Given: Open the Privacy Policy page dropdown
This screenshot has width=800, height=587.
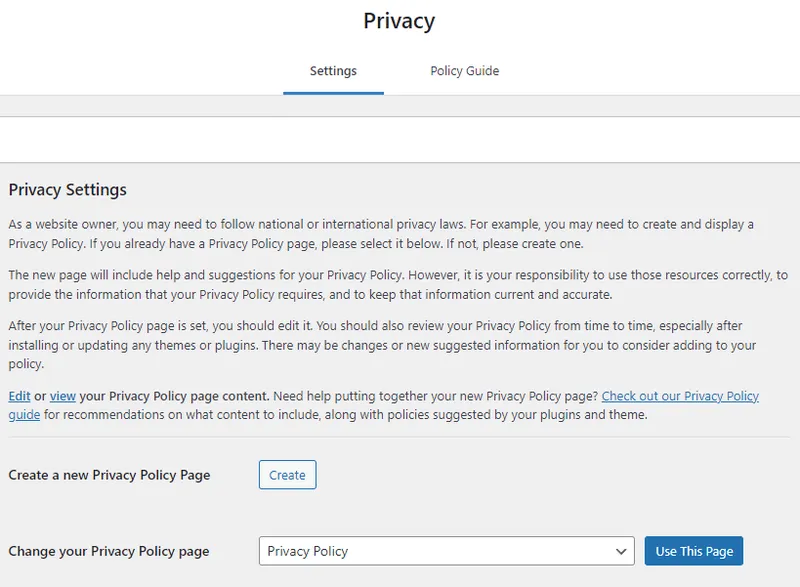Looking at the screenshot, I should pyautogui.click(x=446, y=551).
